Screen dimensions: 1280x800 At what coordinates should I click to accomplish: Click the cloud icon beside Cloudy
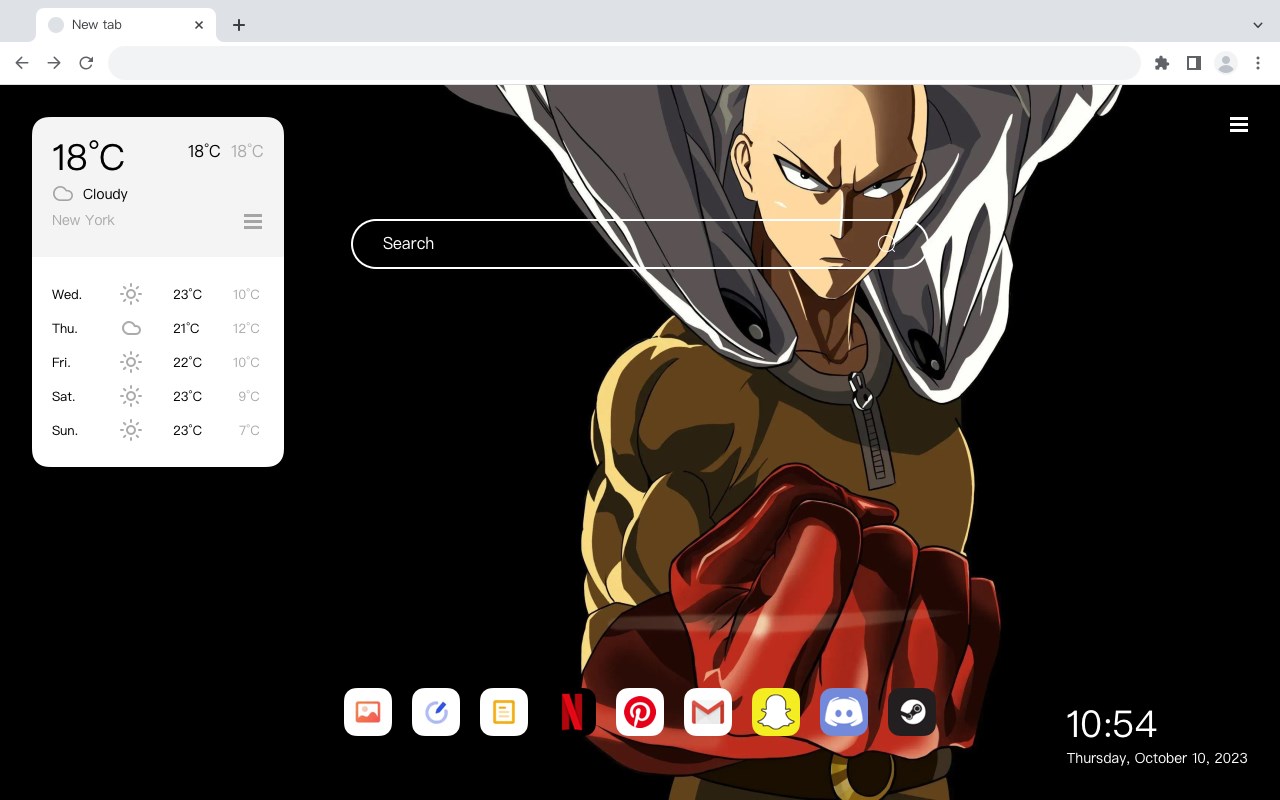[x=63, y=194]
